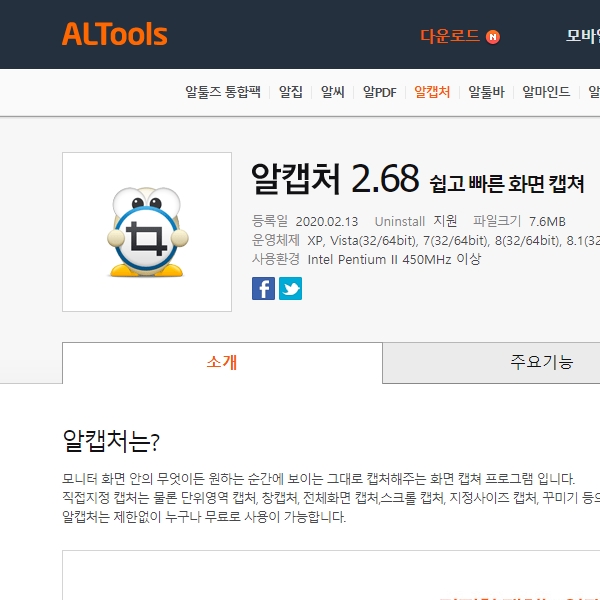This screenshot has height=600, width=600.
Task: Switch to the 소개 tab
Action: (222, 362)
